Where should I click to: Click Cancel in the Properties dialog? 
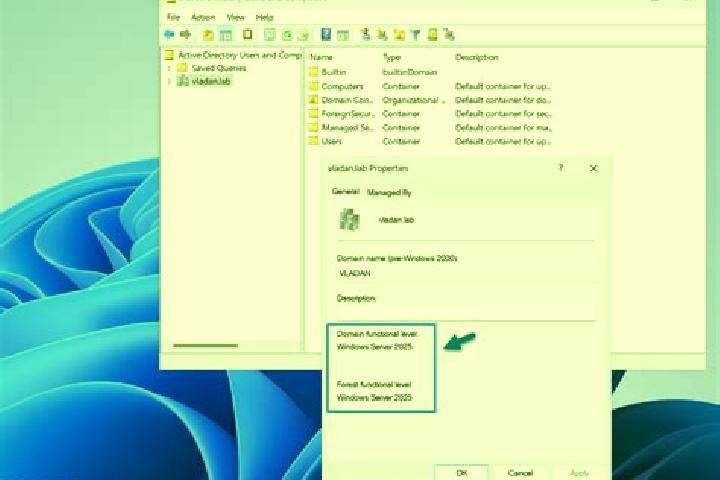pyautogui.click(x=520, y=473)
